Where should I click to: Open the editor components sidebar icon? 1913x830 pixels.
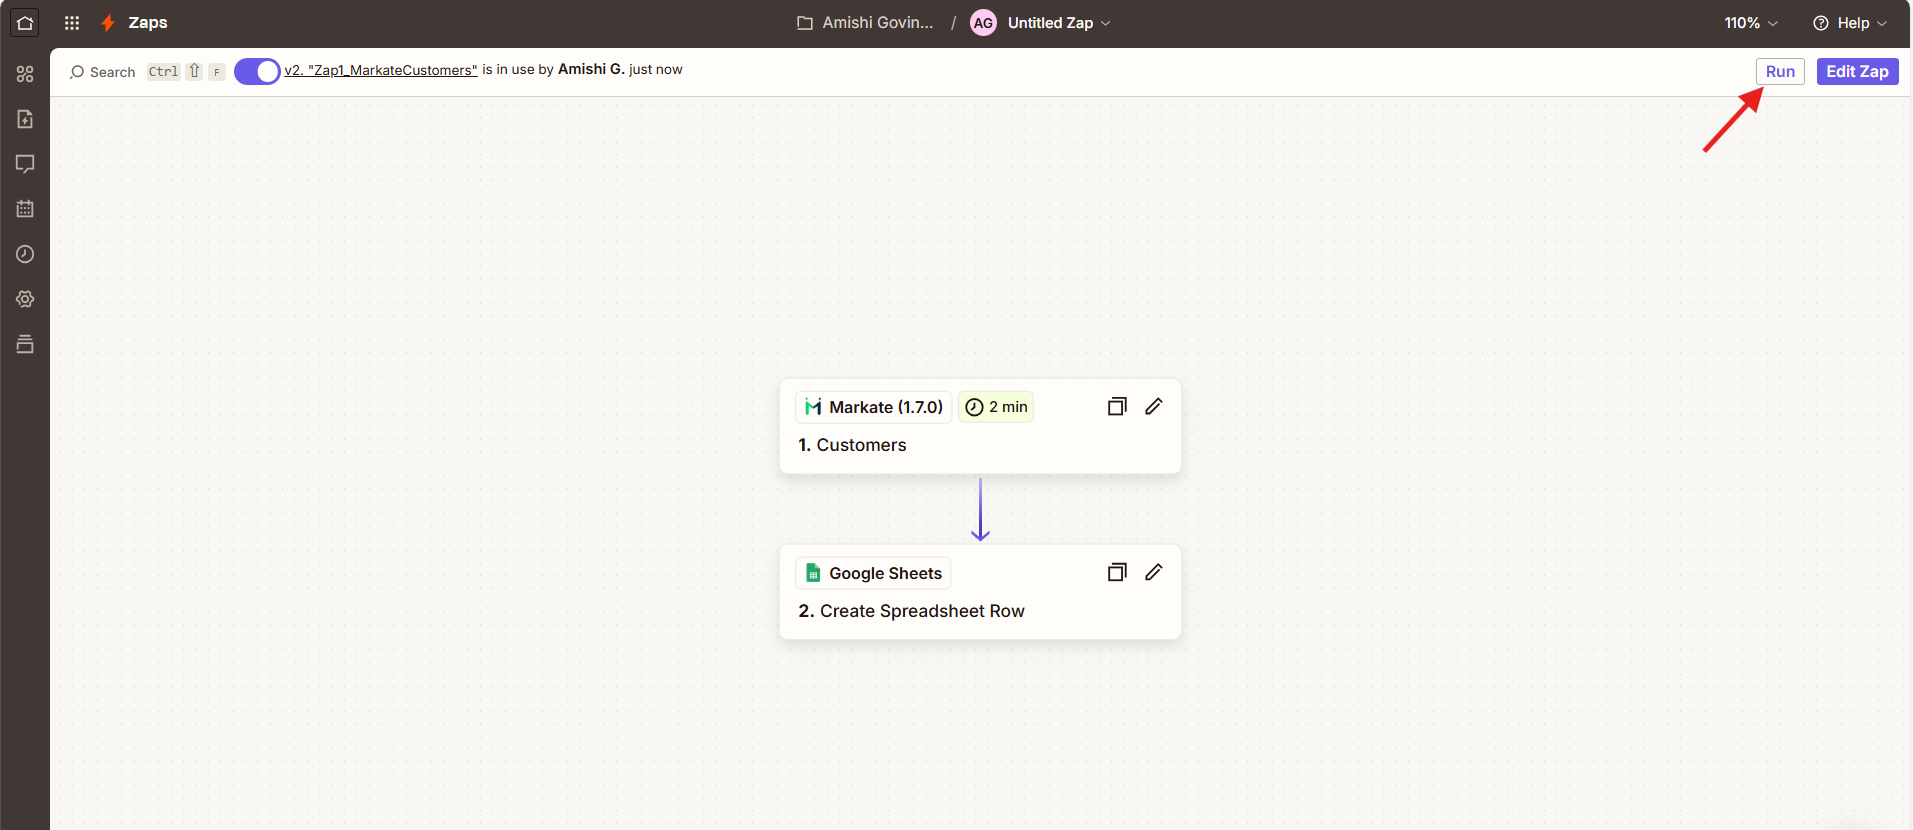coord(25,74)
